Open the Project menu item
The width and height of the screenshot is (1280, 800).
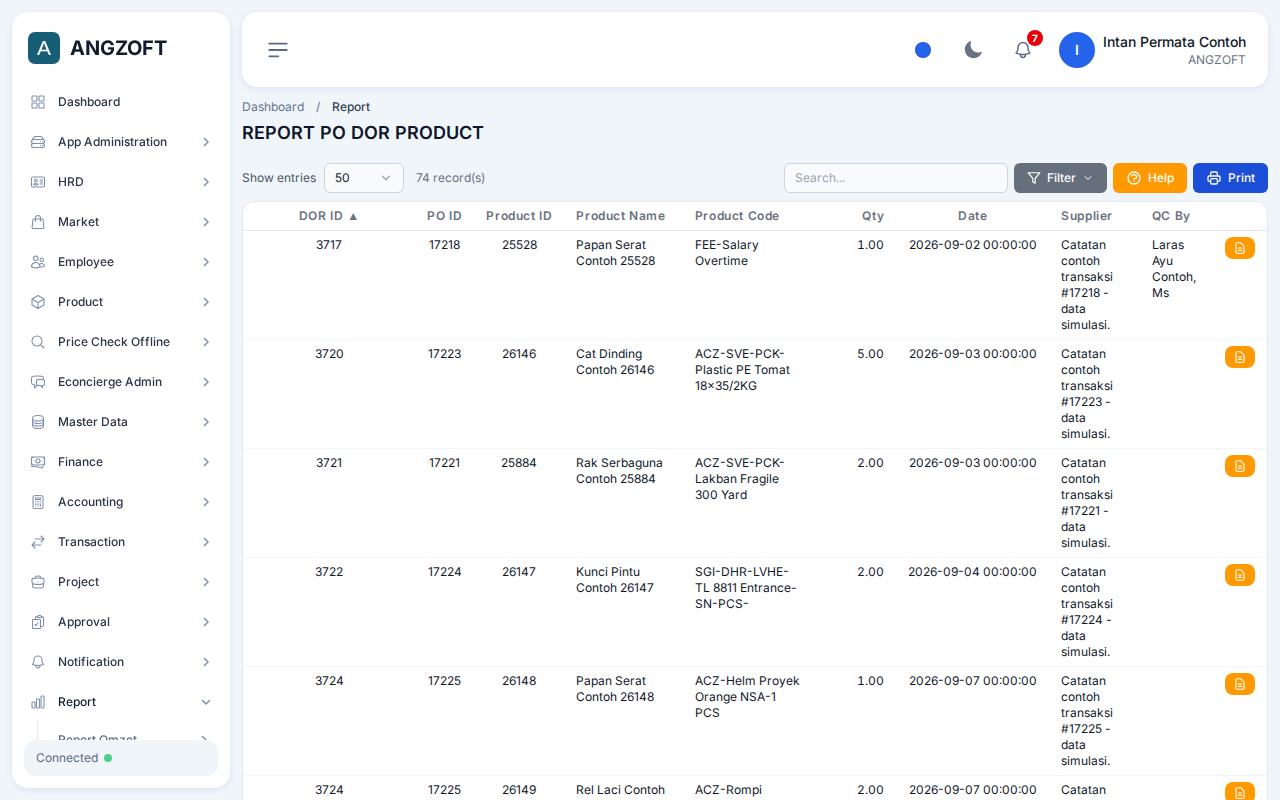(121, 582)
